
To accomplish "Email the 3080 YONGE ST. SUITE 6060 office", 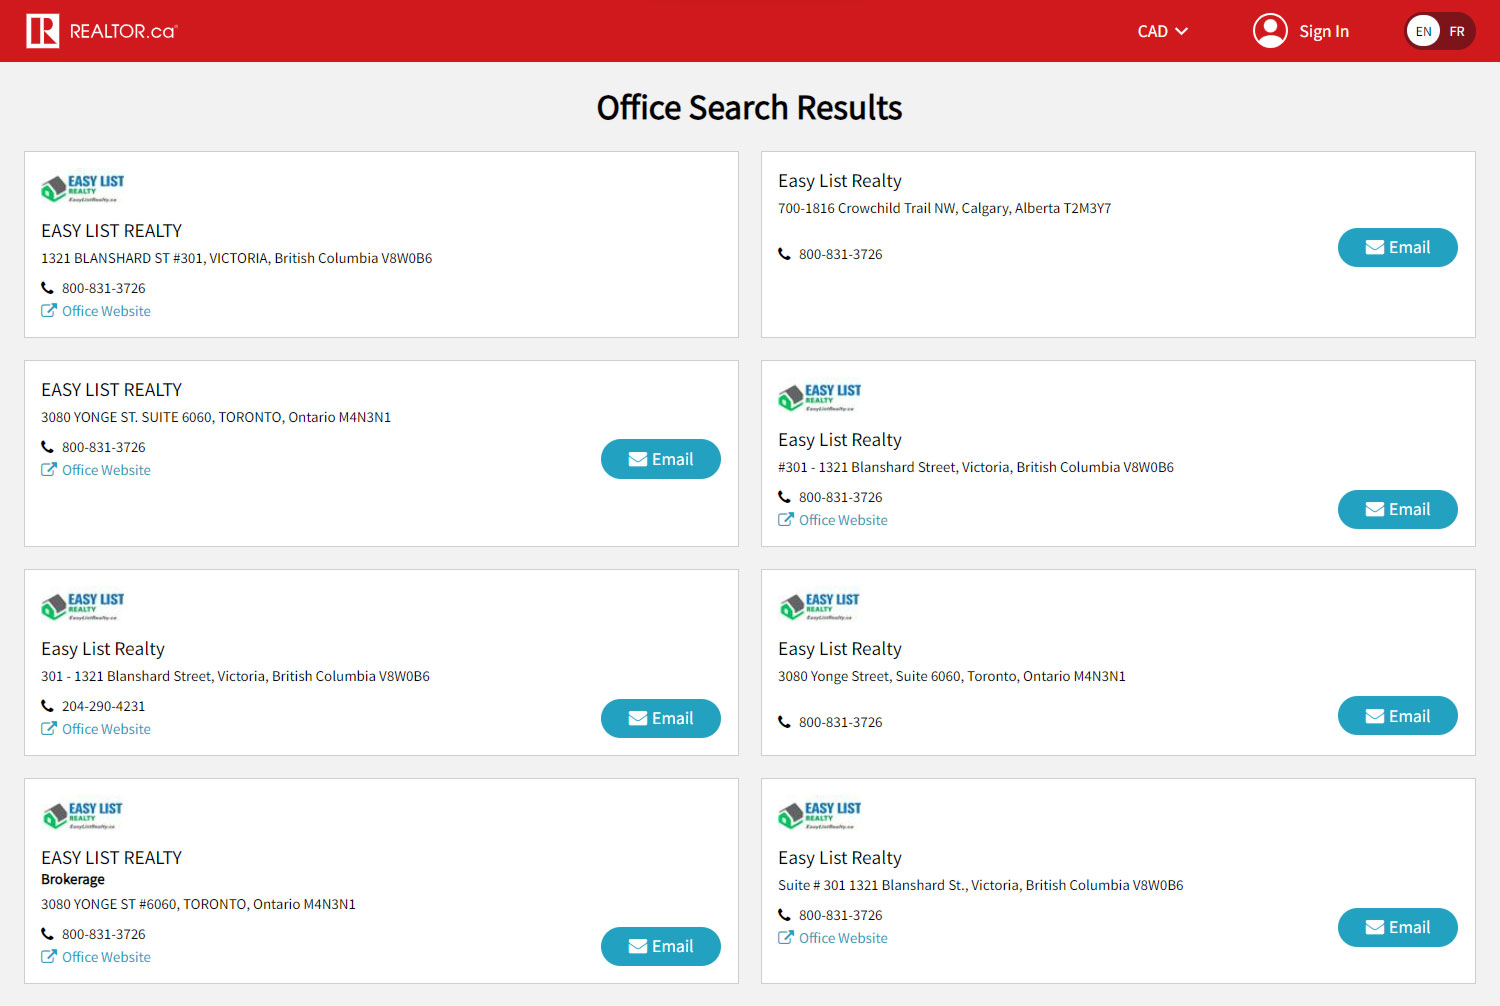I will 660,459.
